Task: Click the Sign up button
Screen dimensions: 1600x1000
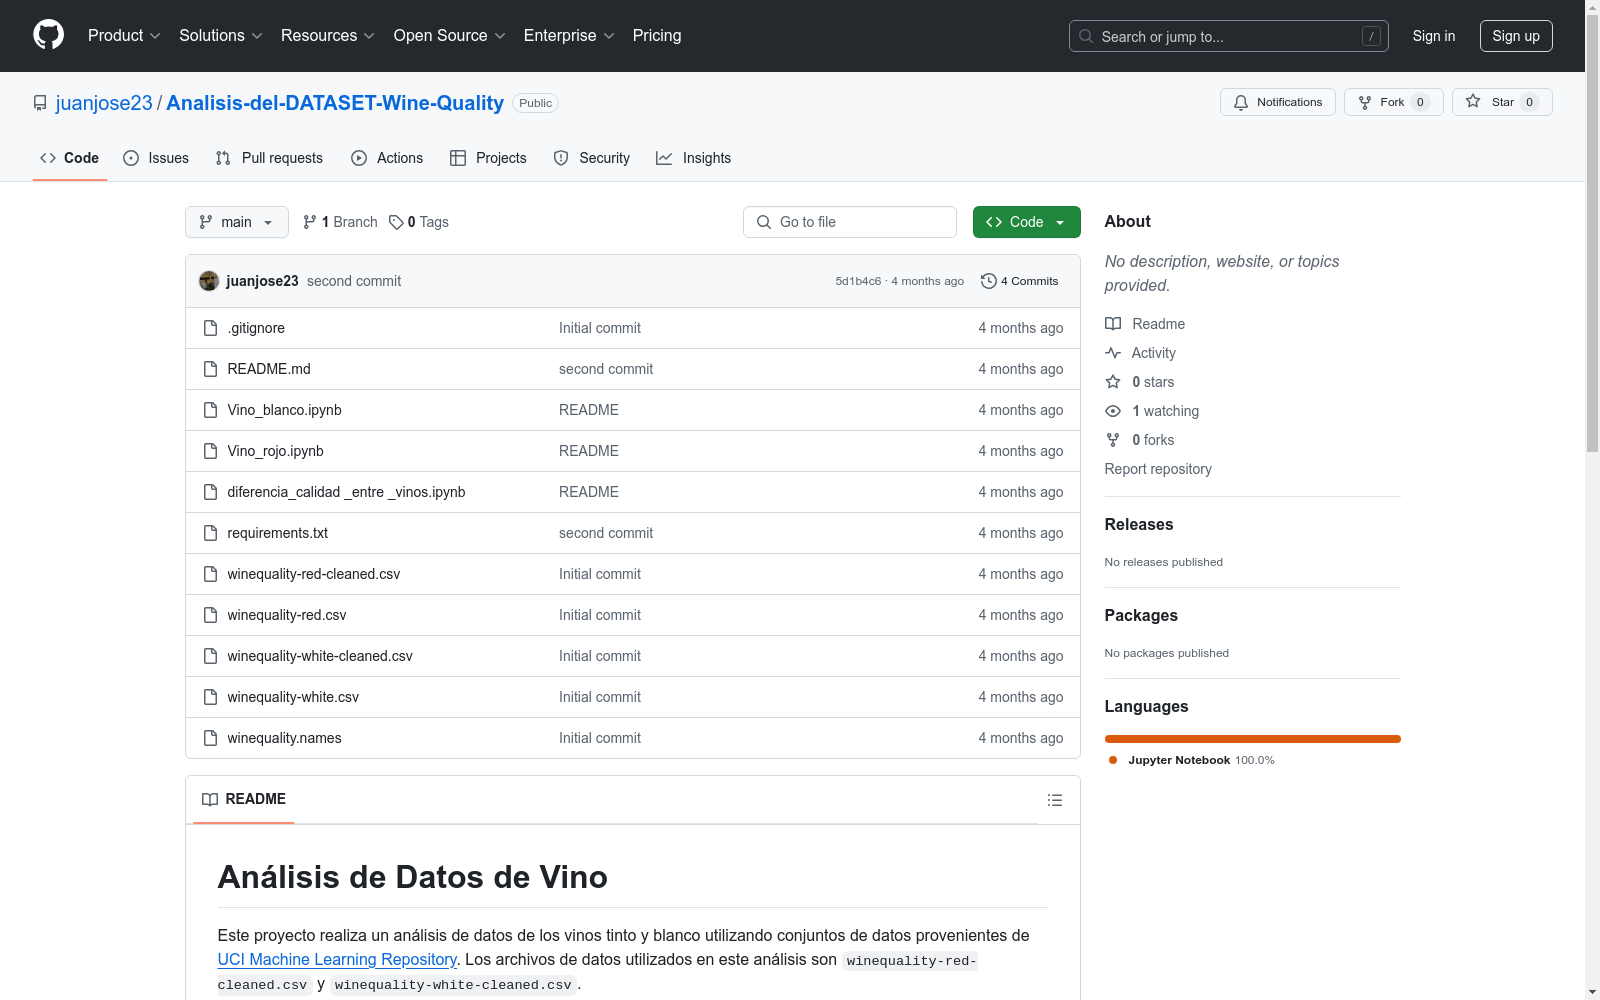Action: click(1516, 36)
